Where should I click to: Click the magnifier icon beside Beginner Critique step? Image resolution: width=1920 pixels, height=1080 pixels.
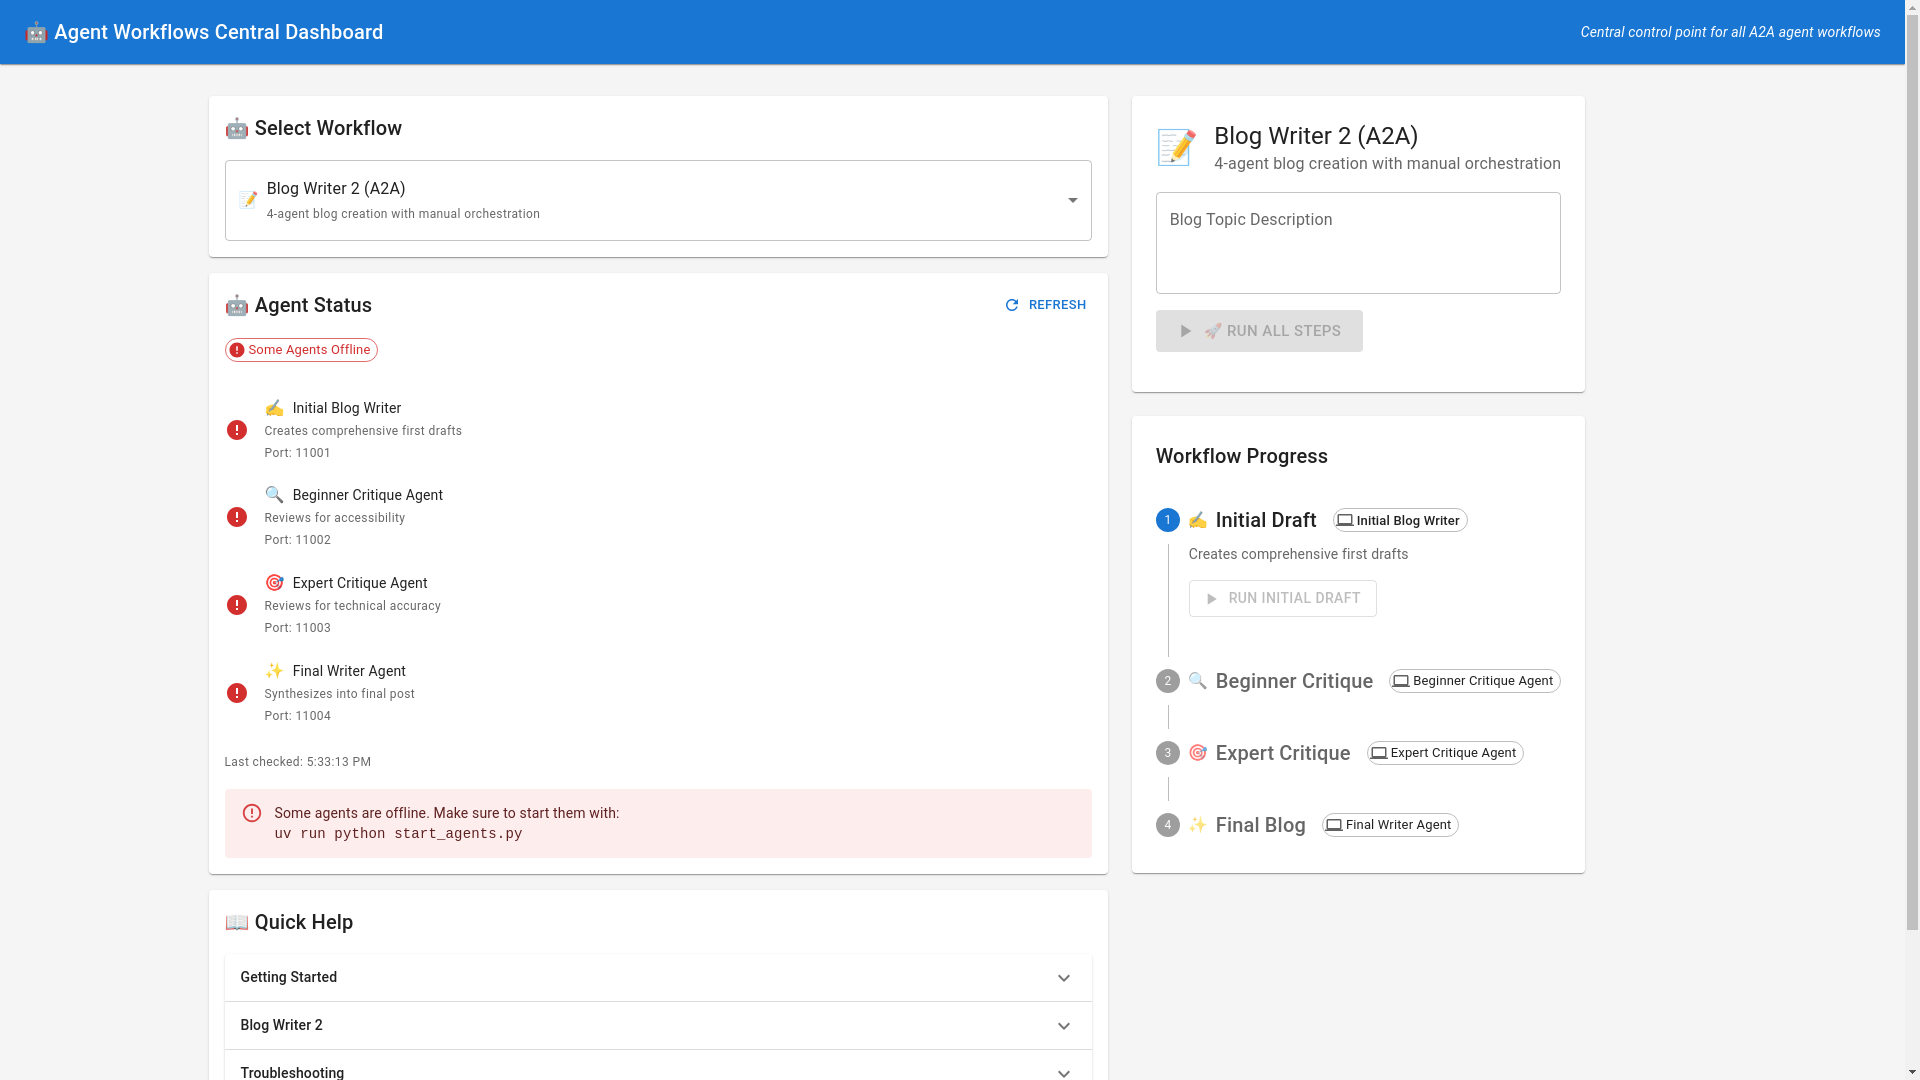[1198, 681]
